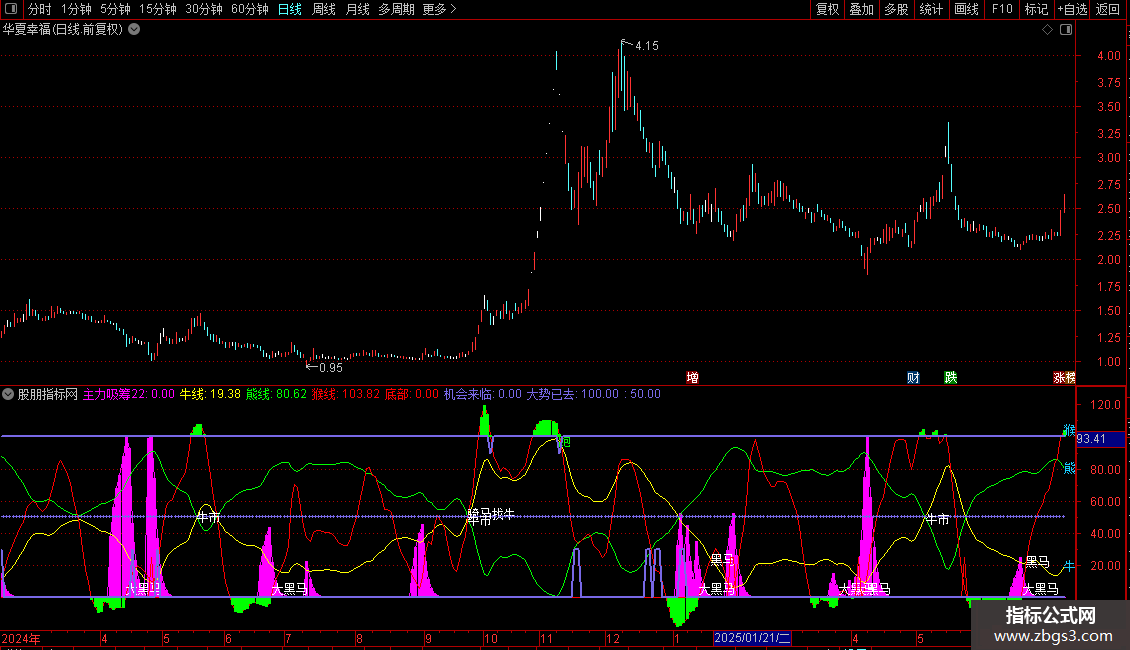Click the 增 event marker
Viewport: 1130px width, 650px height.
pyautogui.click(x=693, y=378)
